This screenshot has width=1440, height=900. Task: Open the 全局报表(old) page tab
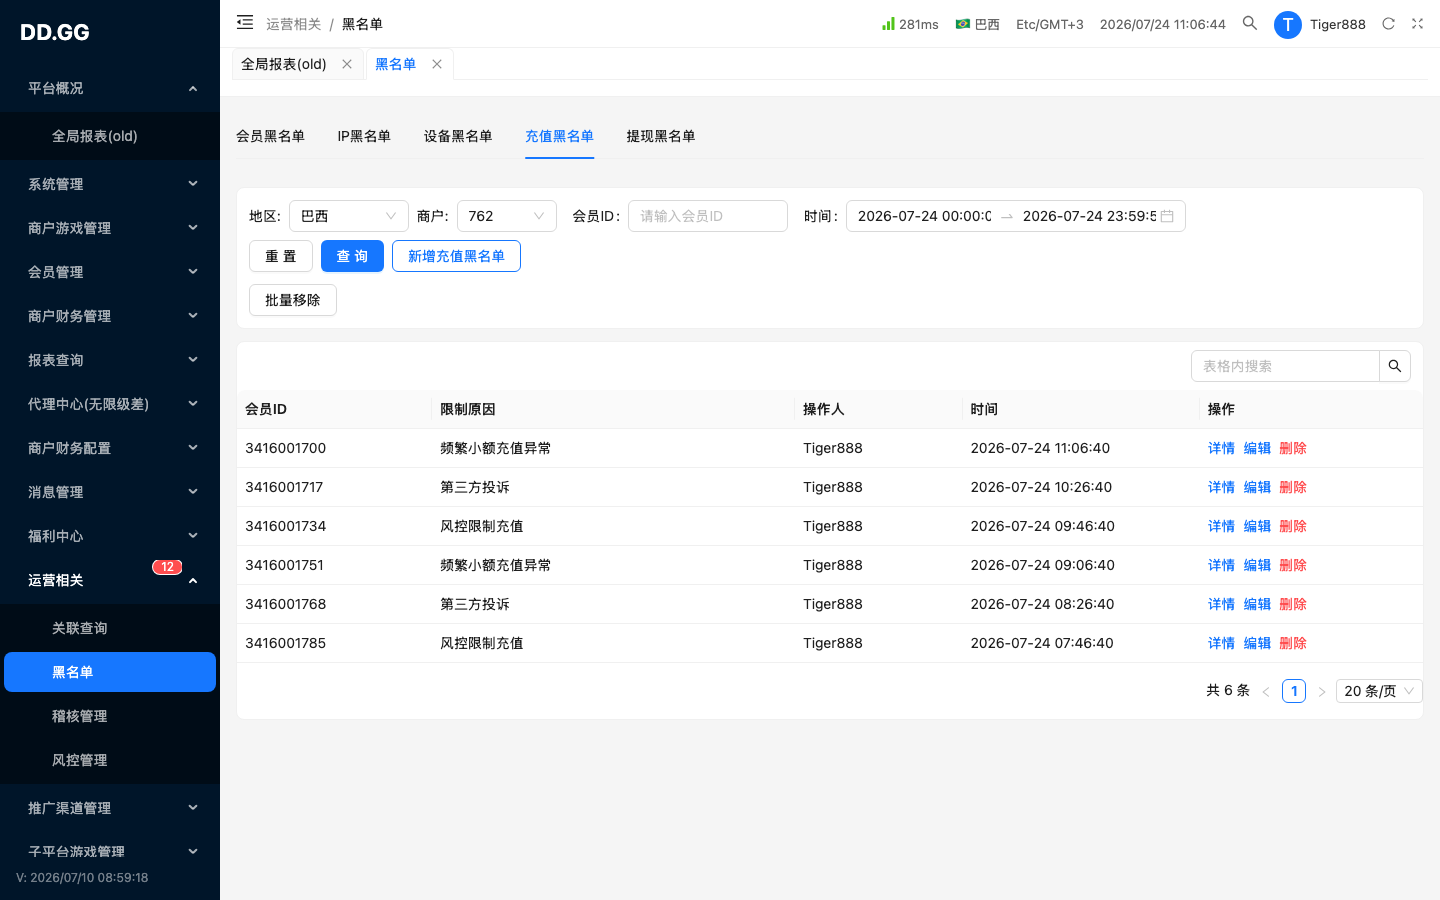coord(284,64)
